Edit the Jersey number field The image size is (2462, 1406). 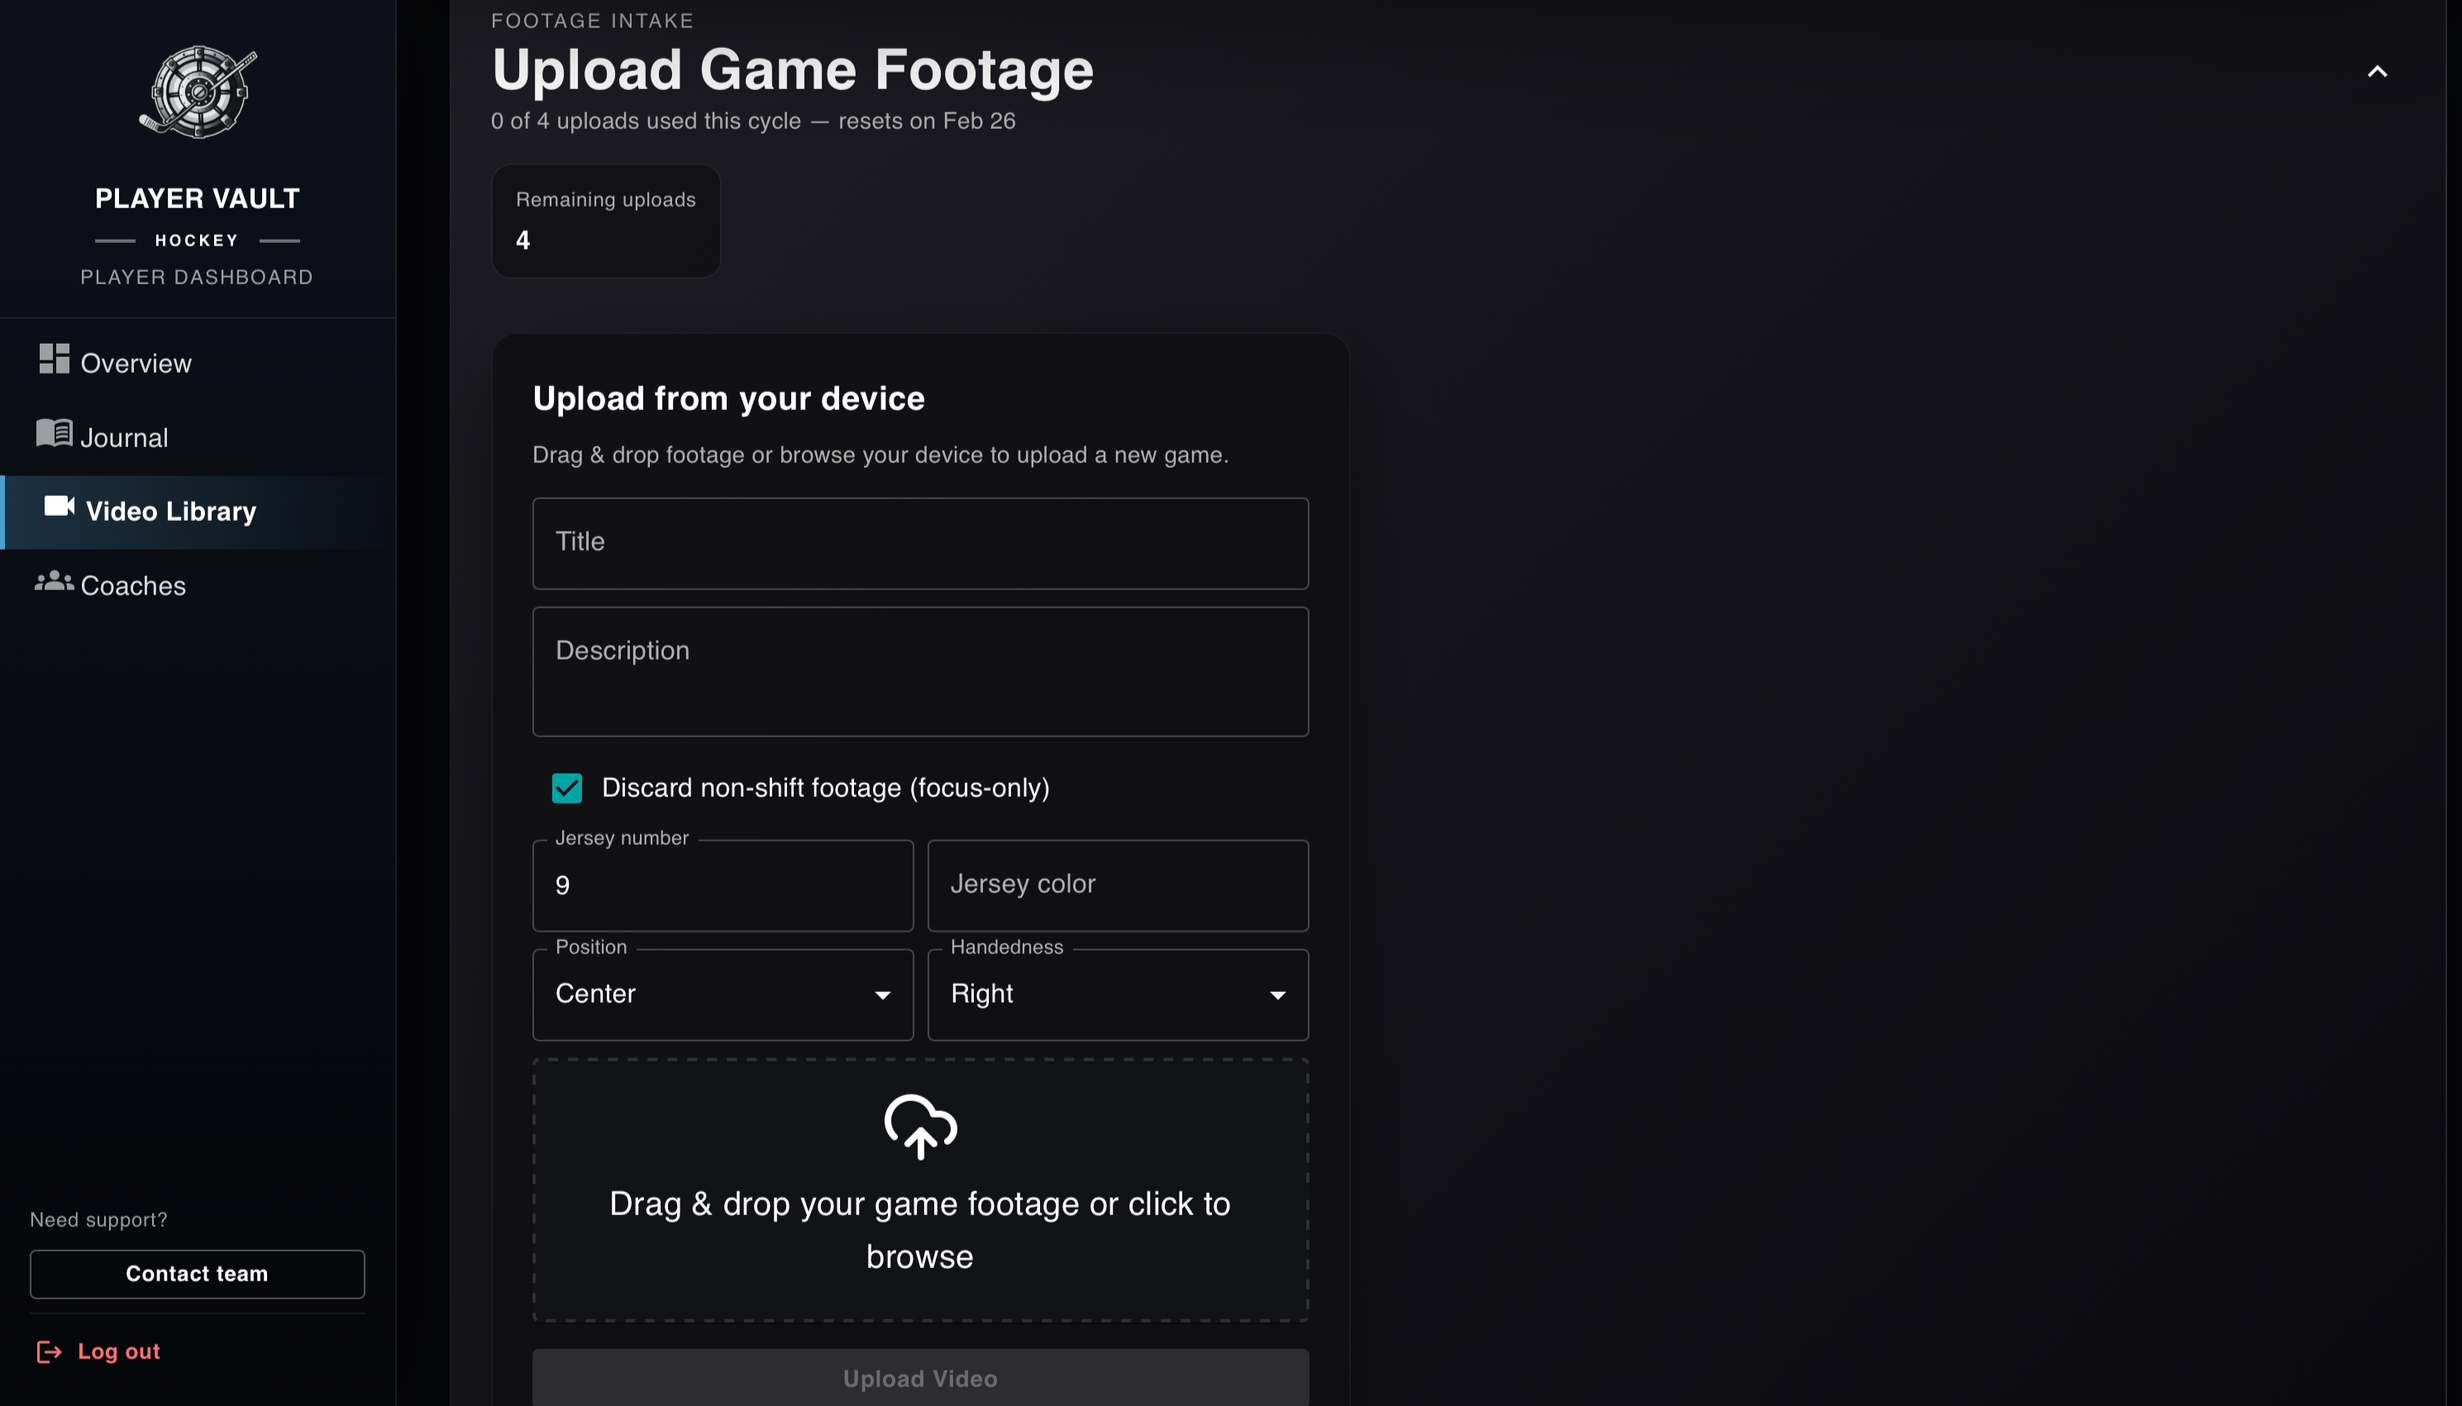[x=722, y=885]
